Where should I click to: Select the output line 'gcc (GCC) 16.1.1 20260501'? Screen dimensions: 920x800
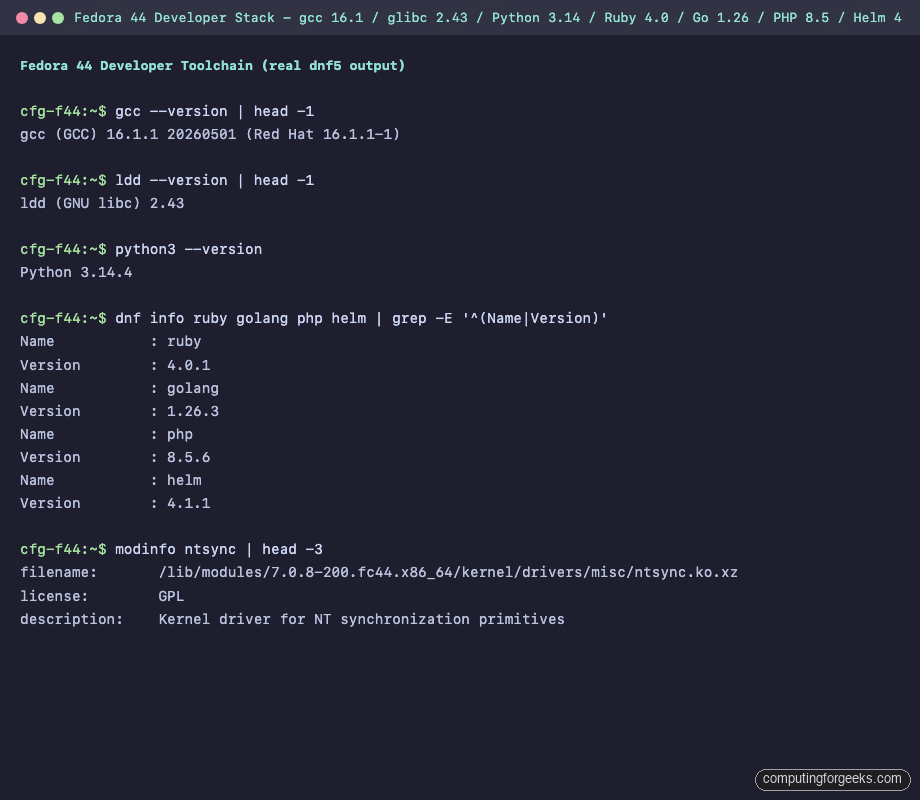tap(128, 134)
